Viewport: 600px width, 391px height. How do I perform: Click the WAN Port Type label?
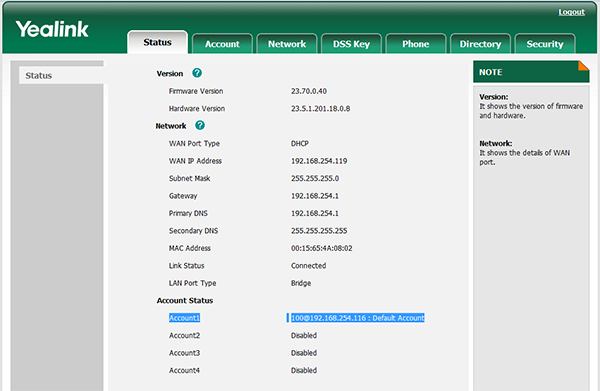[x=194, y=143]
